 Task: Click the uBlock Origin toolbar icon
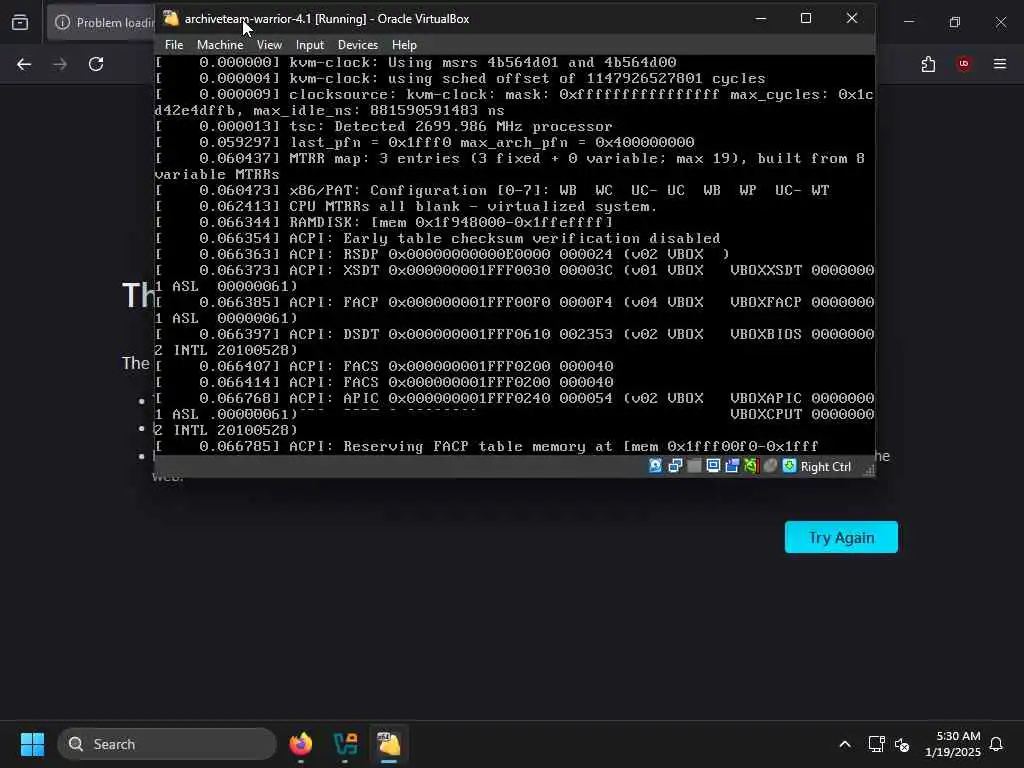pyautogui.click(x=963, y=64)
